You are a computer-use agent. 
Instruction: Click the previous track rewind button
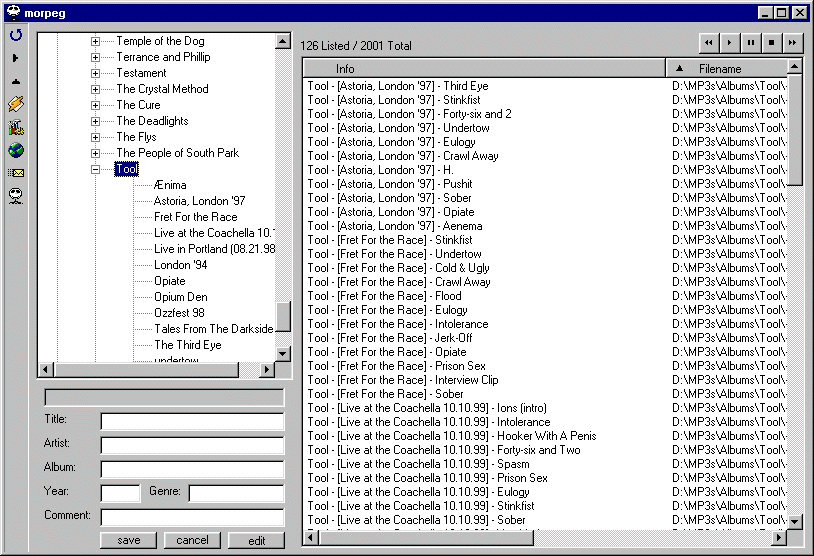pyautogui.click(x=709, y=43)
